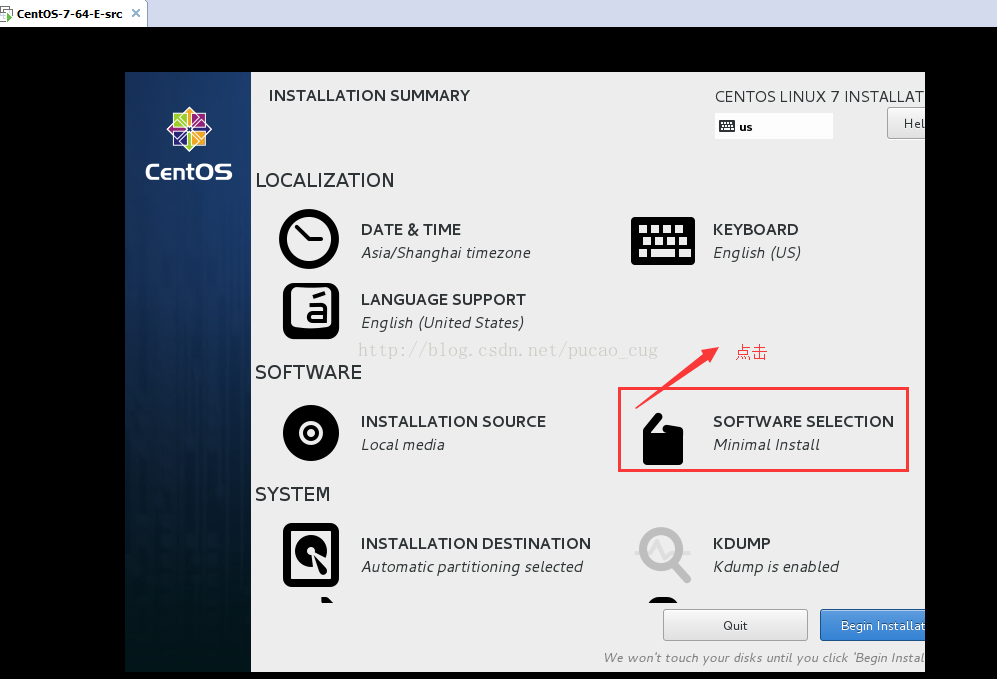The image size is (997, 679).
Task: Click 'Kdump is enabled' text
Action: pyautogui.click(x=776, y=567)
